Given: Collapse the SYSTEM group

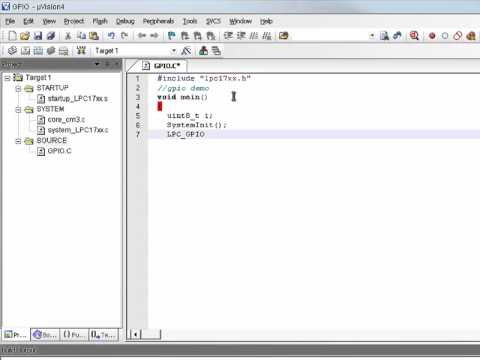Looking at the screenshot, I should (18, 109).
